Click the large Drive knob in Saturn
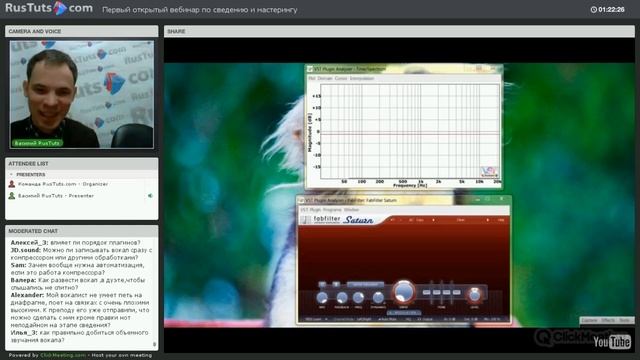Screen dimensions: 640x360 (x=403, y=292)
